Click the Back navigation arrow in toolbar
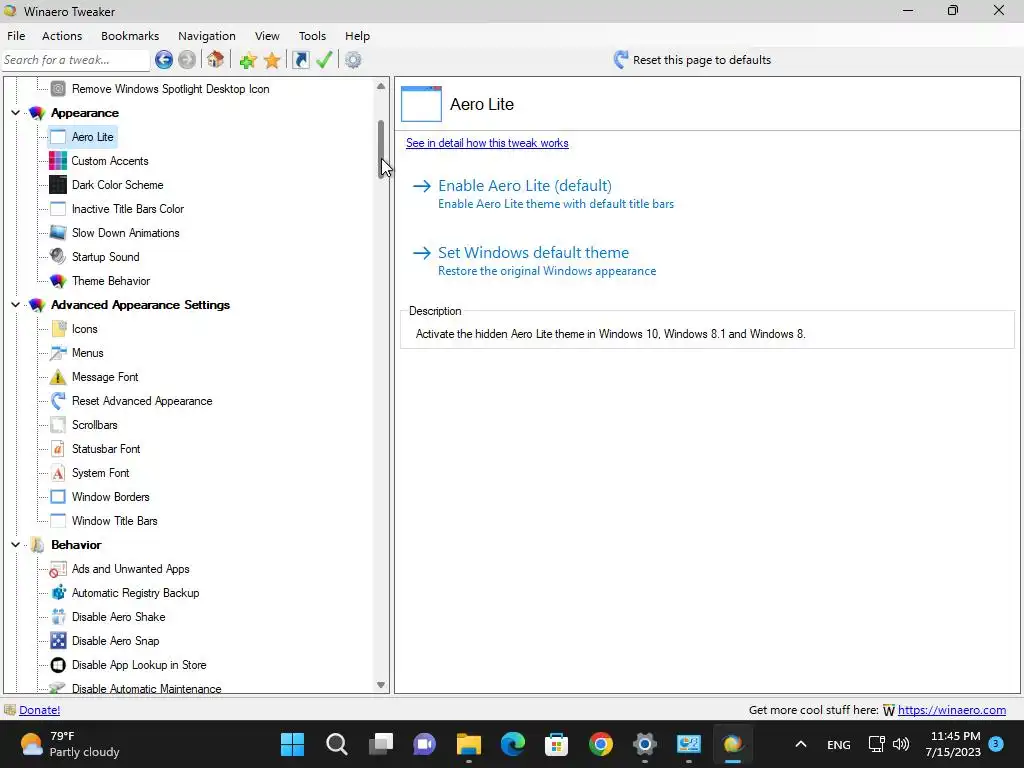 (x=164, y=60)
